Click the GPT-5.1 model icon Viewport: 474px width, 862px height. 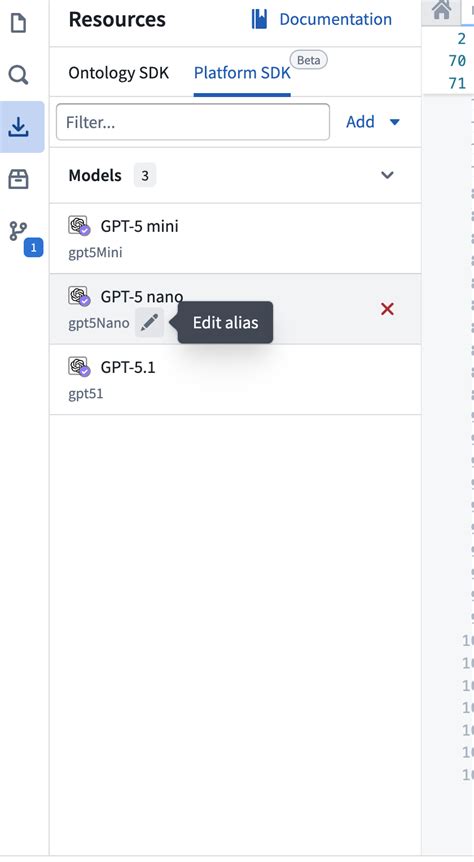point(79,366)
